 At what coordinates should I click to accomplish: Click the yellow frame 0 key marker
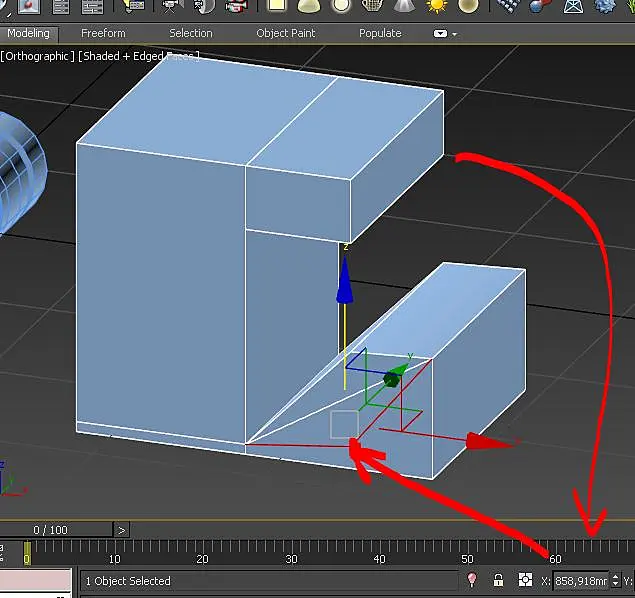tap(27, 553)
